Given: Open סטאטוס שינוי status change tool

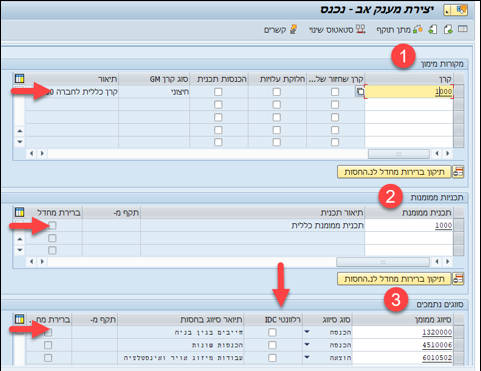Looking at the screenshot, I should tap(361, 29).
